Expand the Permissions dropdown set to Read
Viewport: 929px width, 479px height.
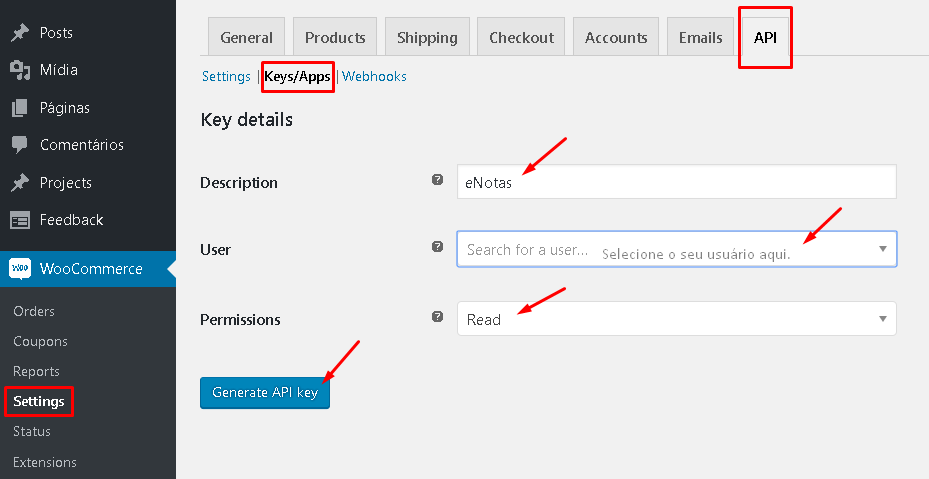click(x=677, y=319)
